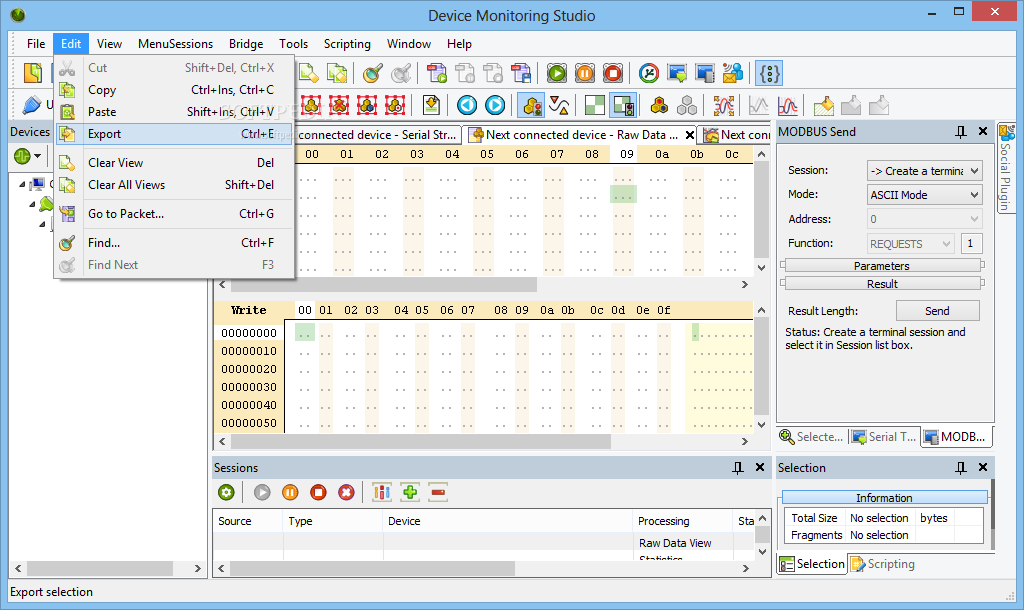Click the red Stop button in main toolbar
The image size is (1024, 610).
613,73
